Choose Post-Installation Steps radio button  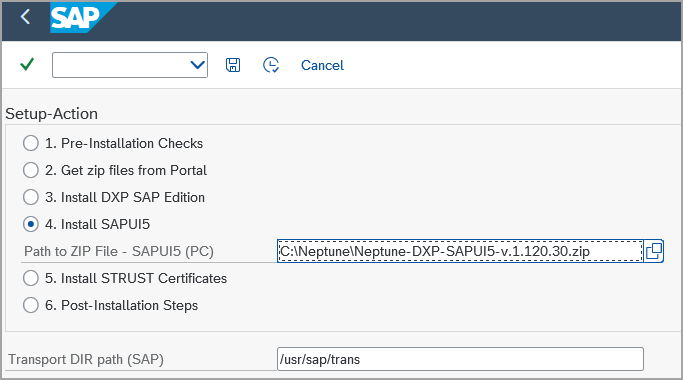30,305
